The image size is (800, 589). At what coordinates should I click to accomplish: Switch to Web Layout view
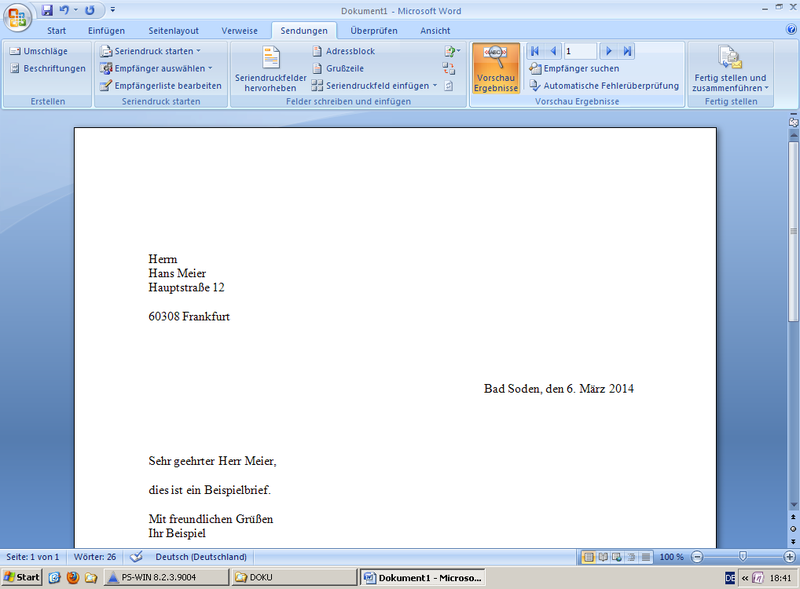617,557
